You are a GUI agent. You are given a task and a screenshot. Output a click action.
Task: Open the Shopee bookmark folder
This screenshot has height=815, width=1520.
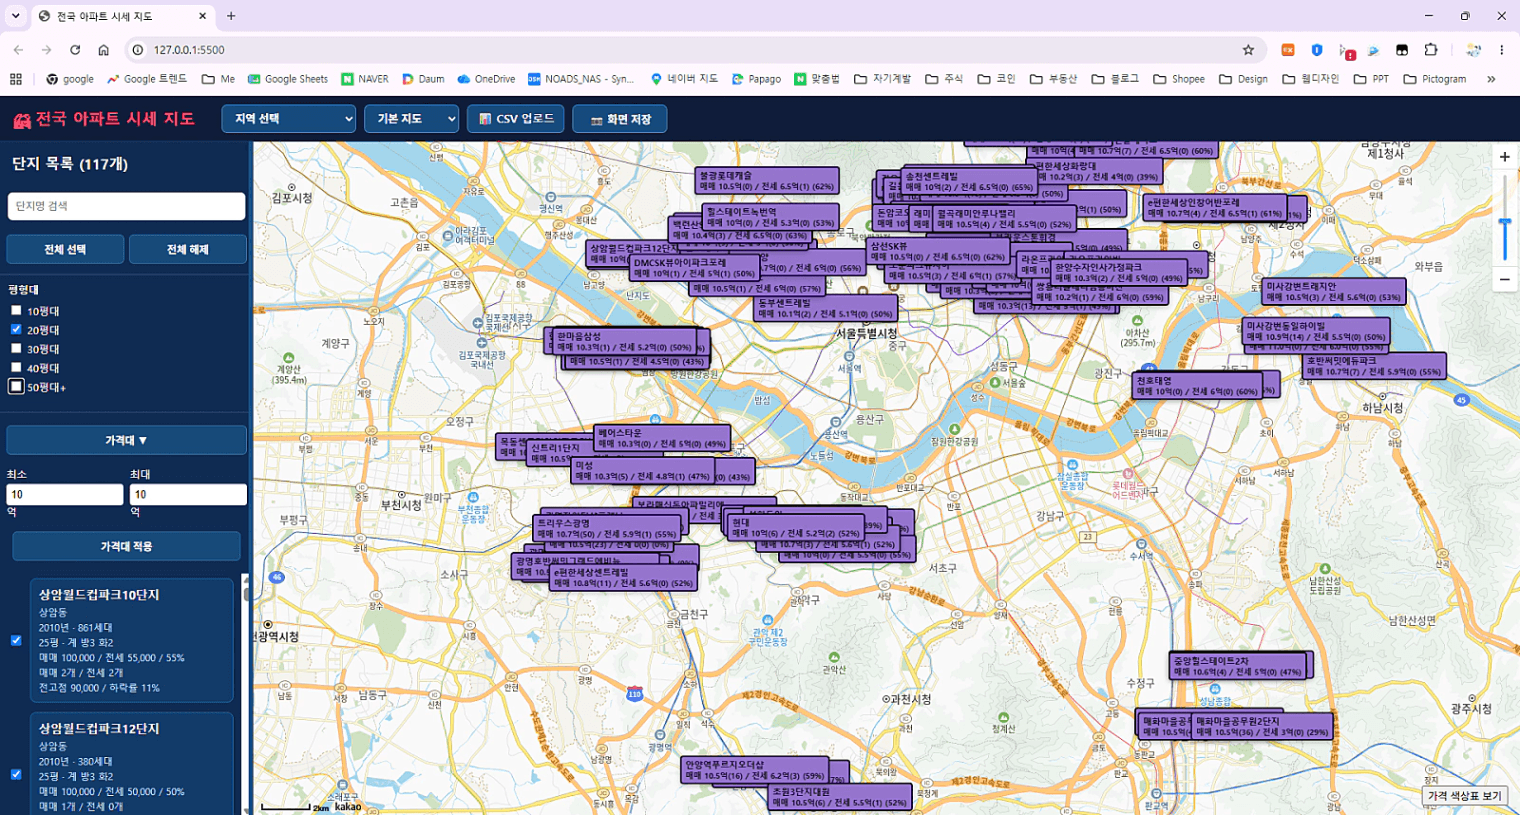click(1179, 79)
